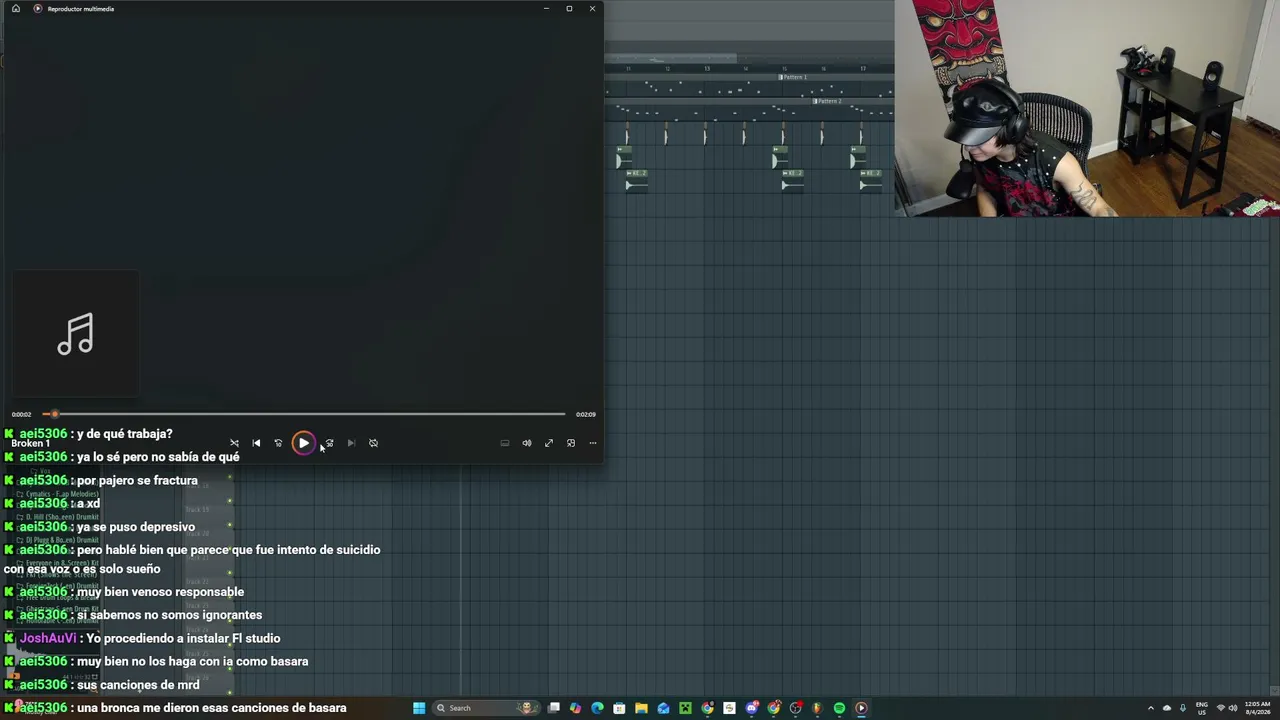1280x720 pixels.
Task: Select Pattern 2 clip in FL Studio playlist
Action: tap(827, 101)
